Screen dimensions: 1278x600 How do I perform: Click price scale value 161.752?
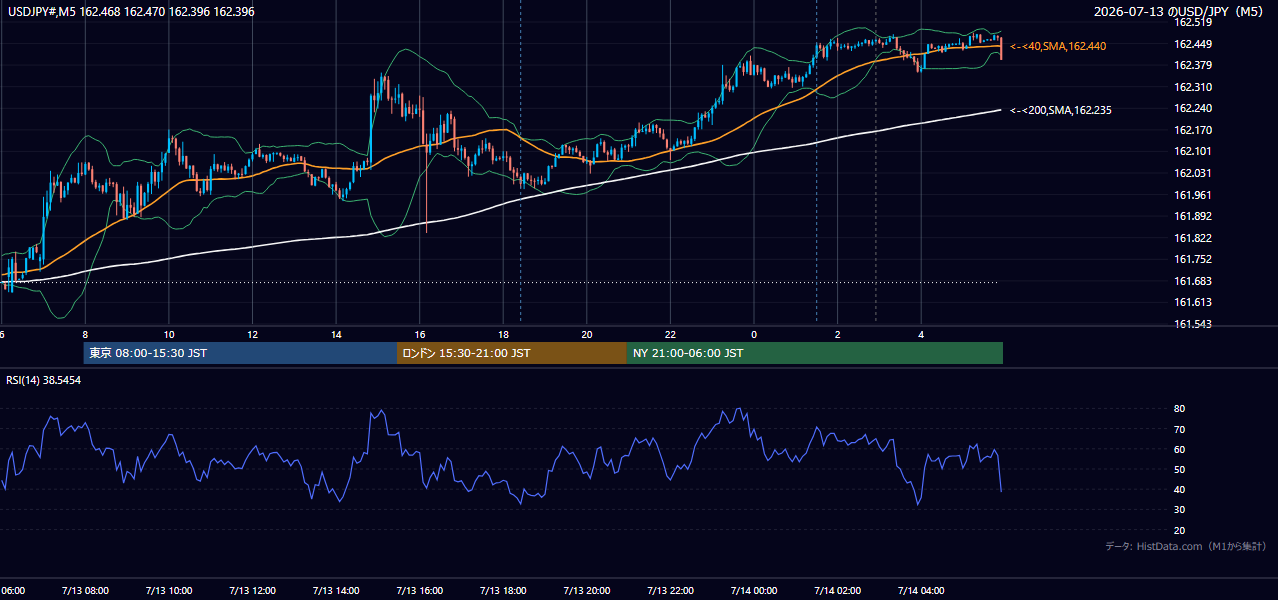[1193, 259]
